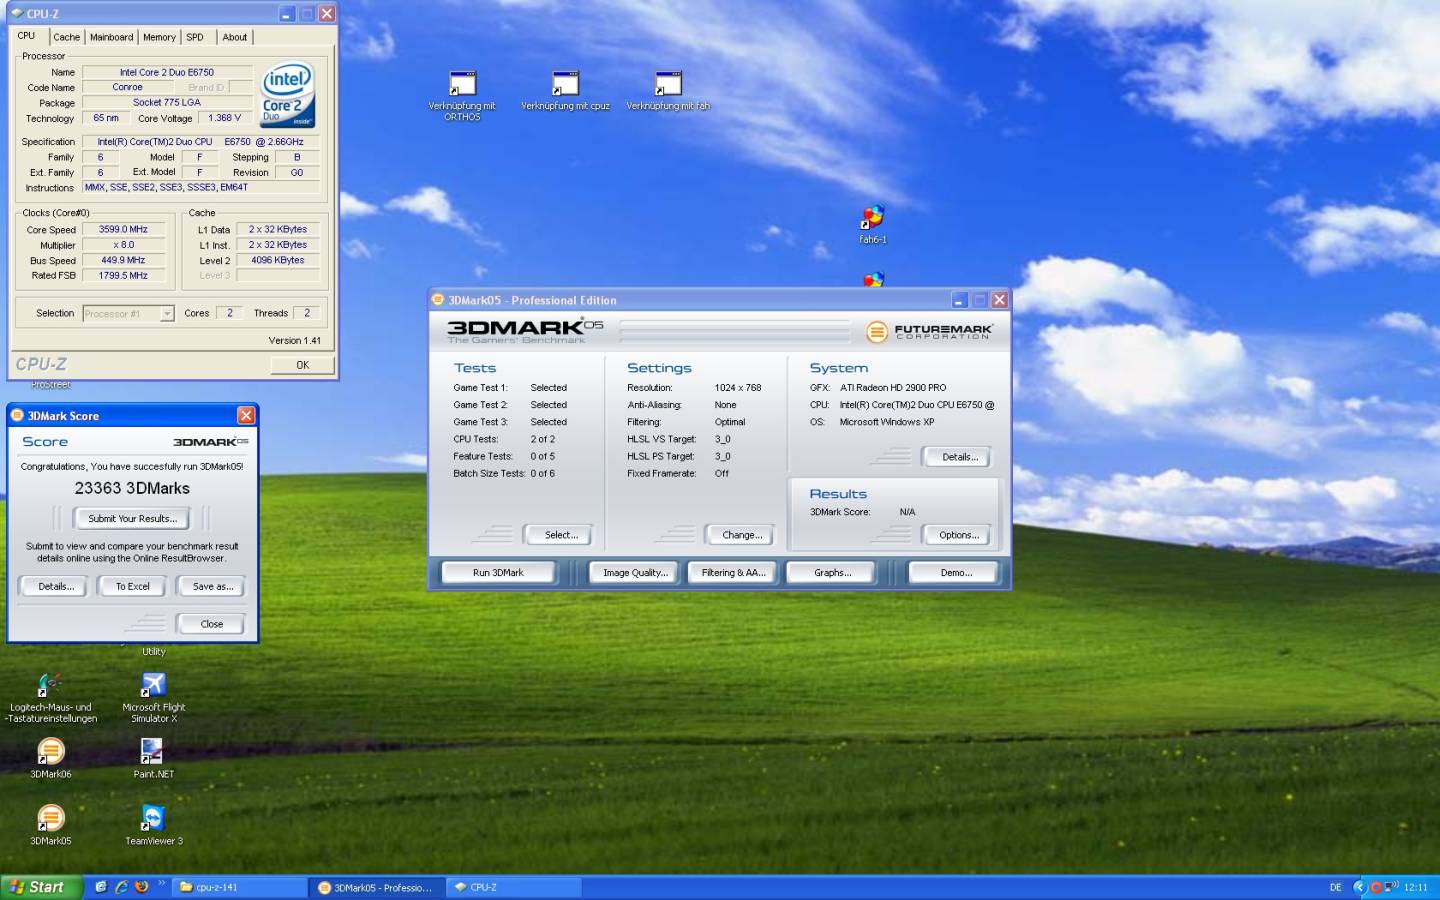Open the TeamViewer 3 desktop shortcut
Viewport: 1440px width, 900px height.
click(153, 818)
